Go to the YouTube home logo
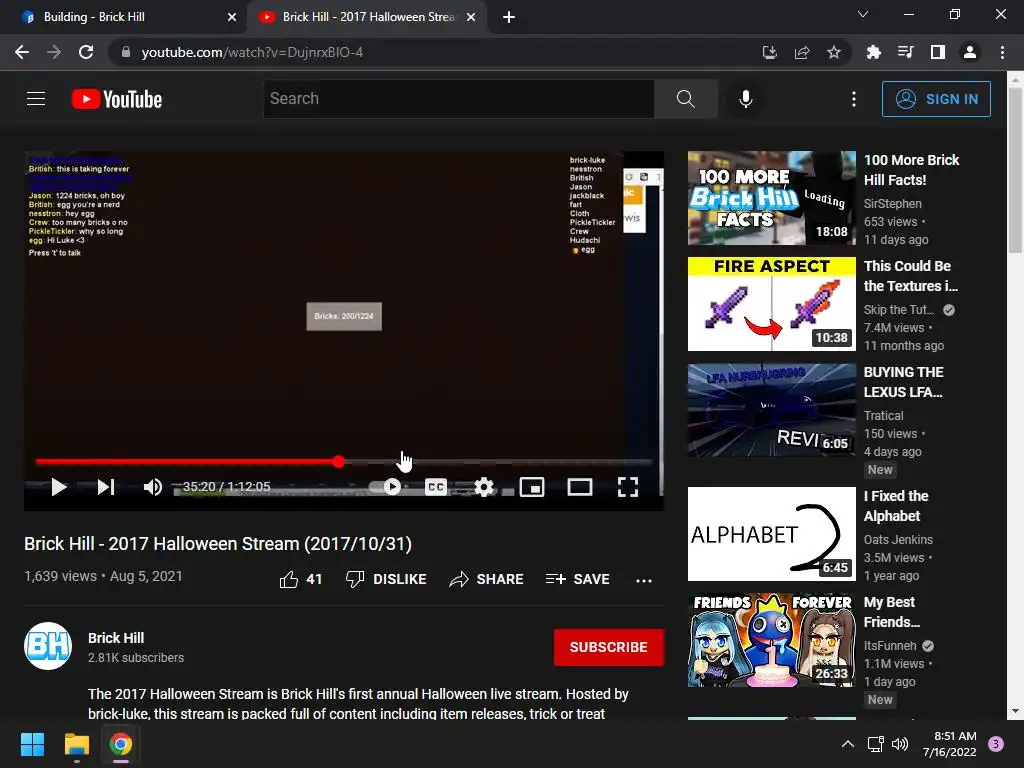The image size is (1024, 768). coord(117,99)
